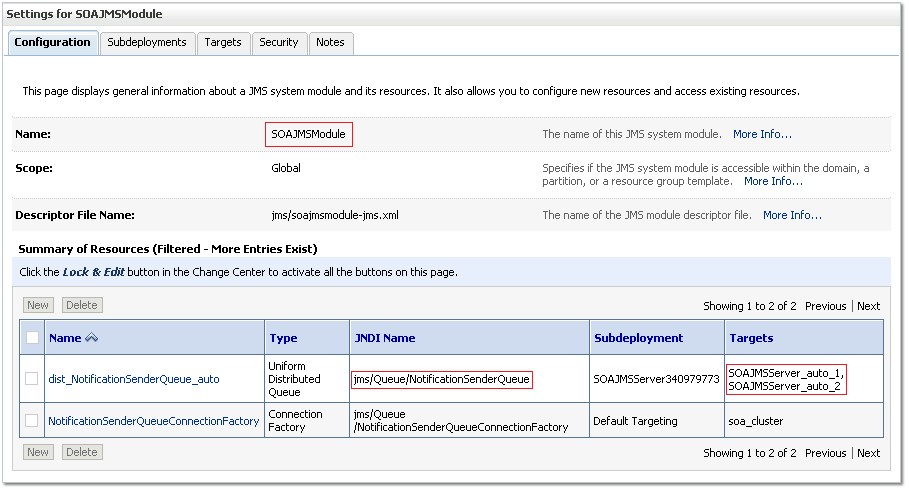Open More Info link for module Name
This screenshot has height=490, width=909.
762,134
